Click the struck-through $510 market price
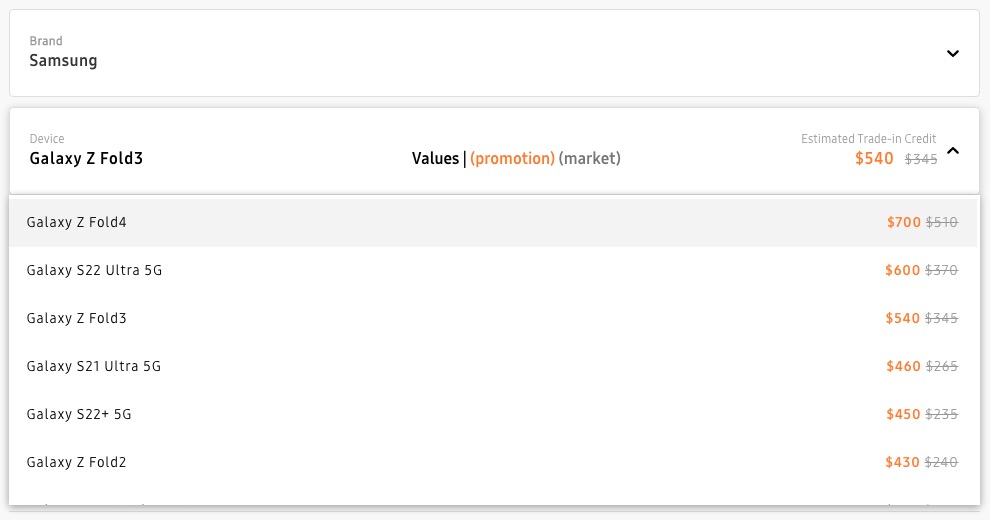The image size is (990, 520). pyautogui.click(x=942, y=222)
